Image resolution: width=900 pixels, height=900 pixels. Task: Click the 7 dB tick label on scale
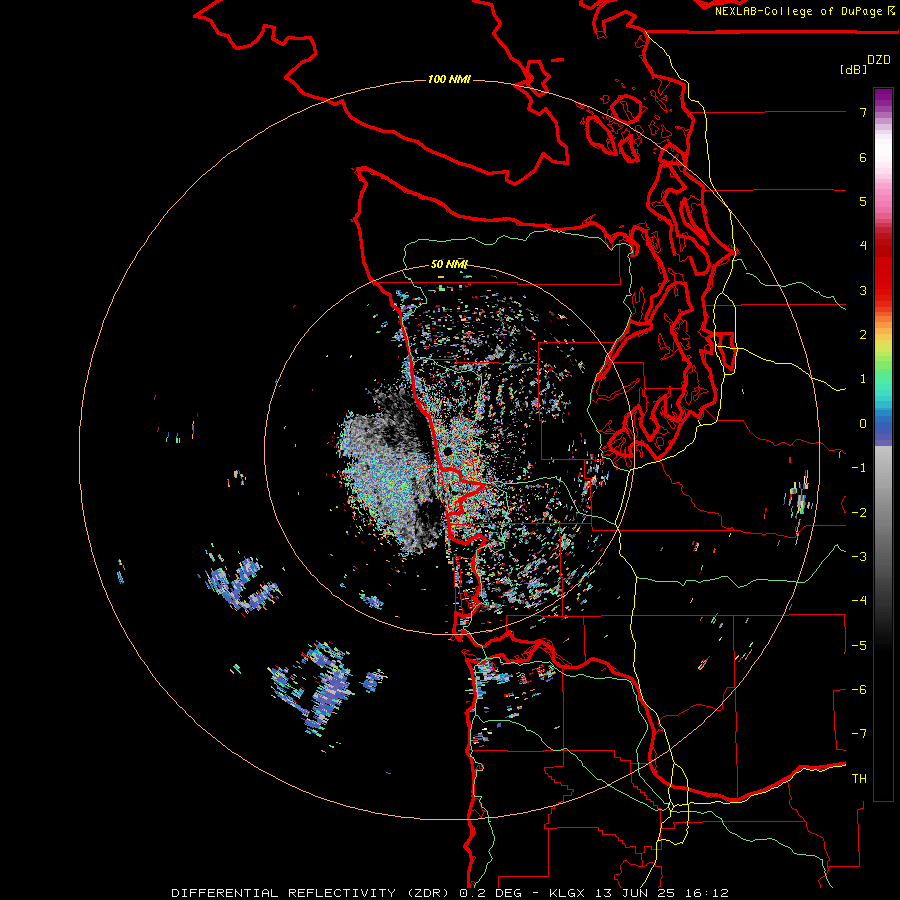pos(863,112)
